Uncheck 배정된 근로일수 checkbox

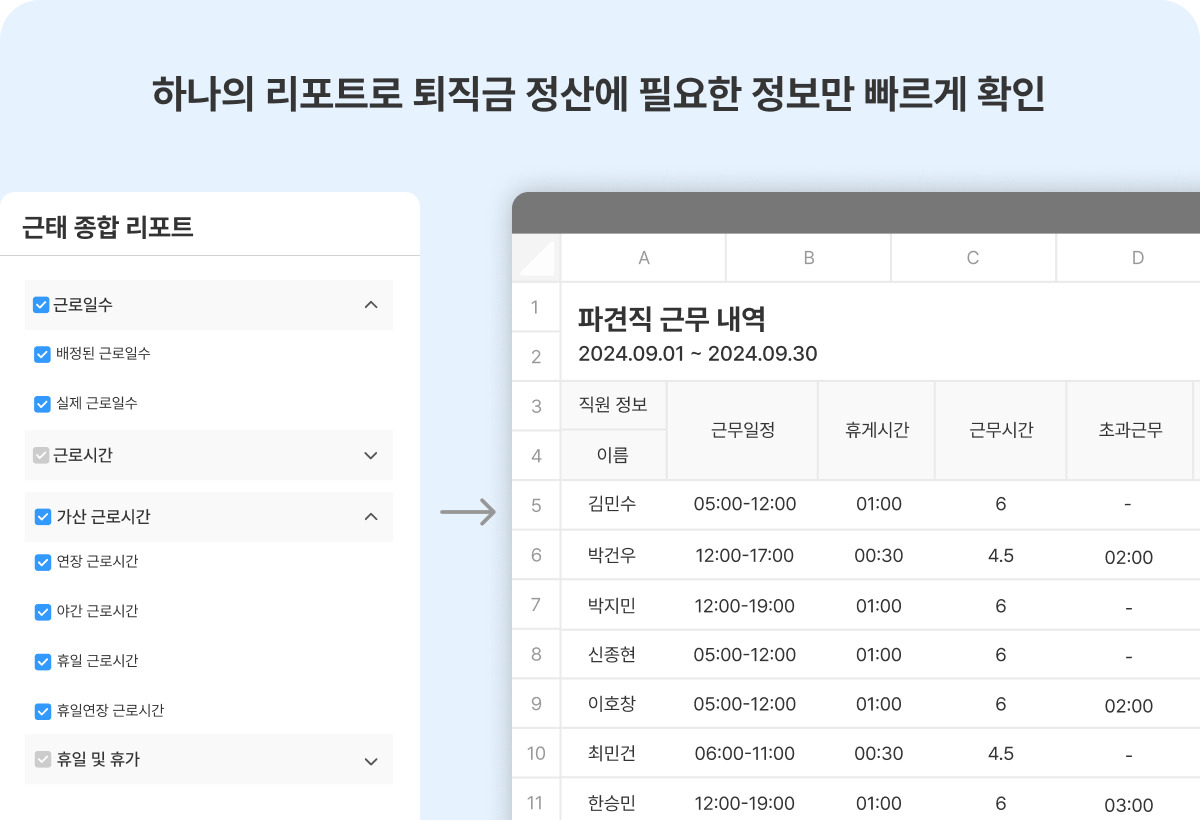[x=42, y=354]
